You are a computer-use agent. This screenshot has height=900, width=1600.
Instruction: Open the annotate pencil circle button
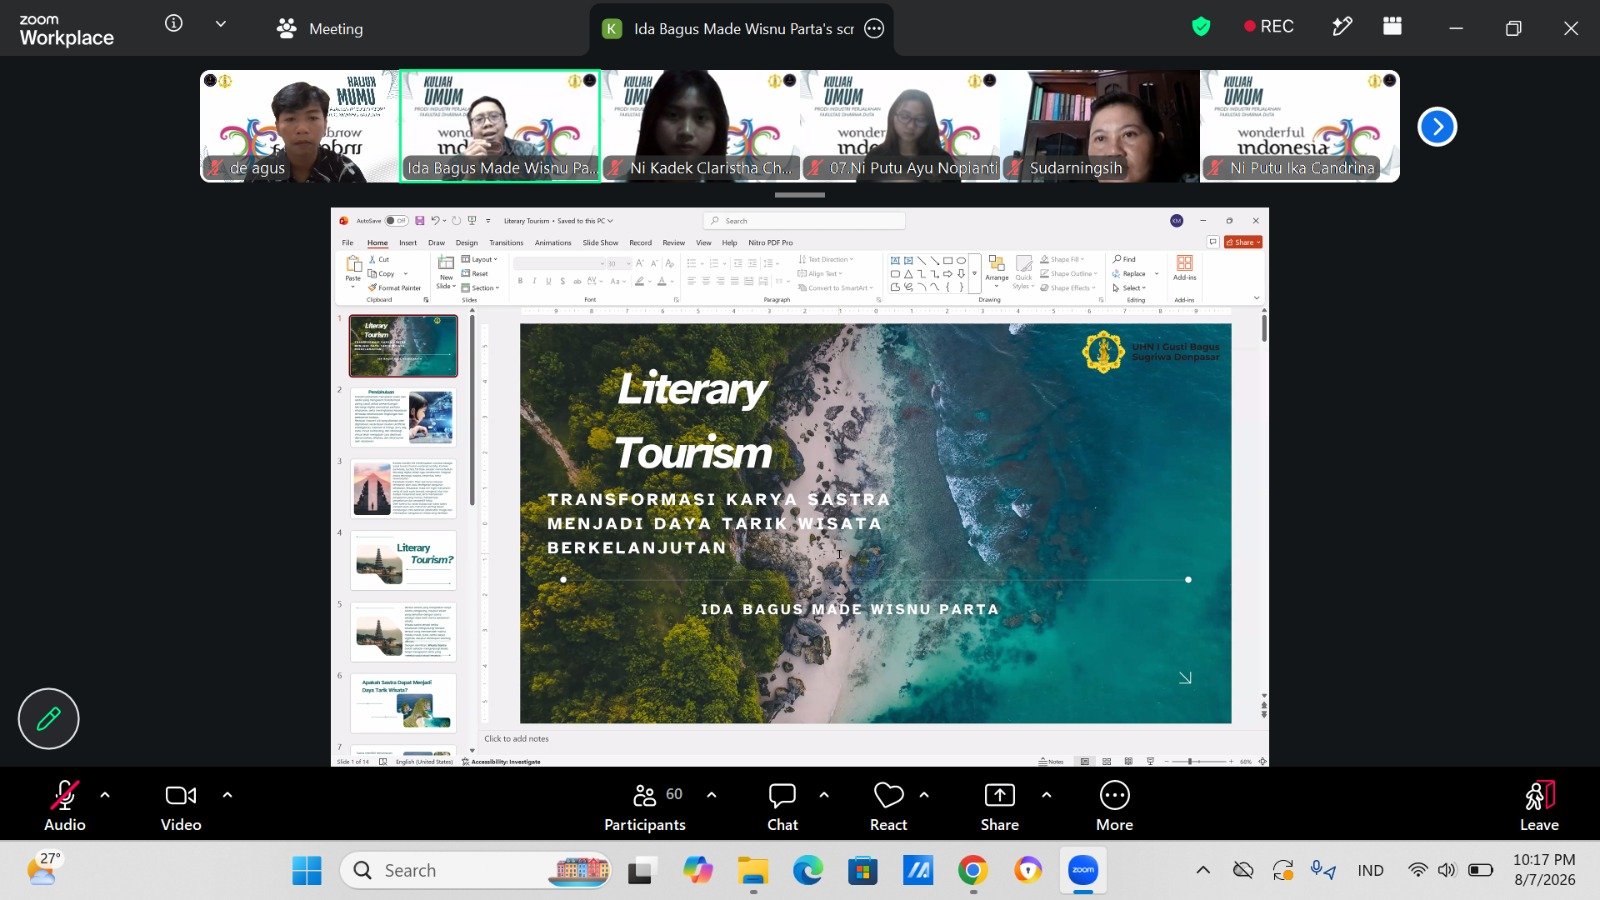[48, 718]
